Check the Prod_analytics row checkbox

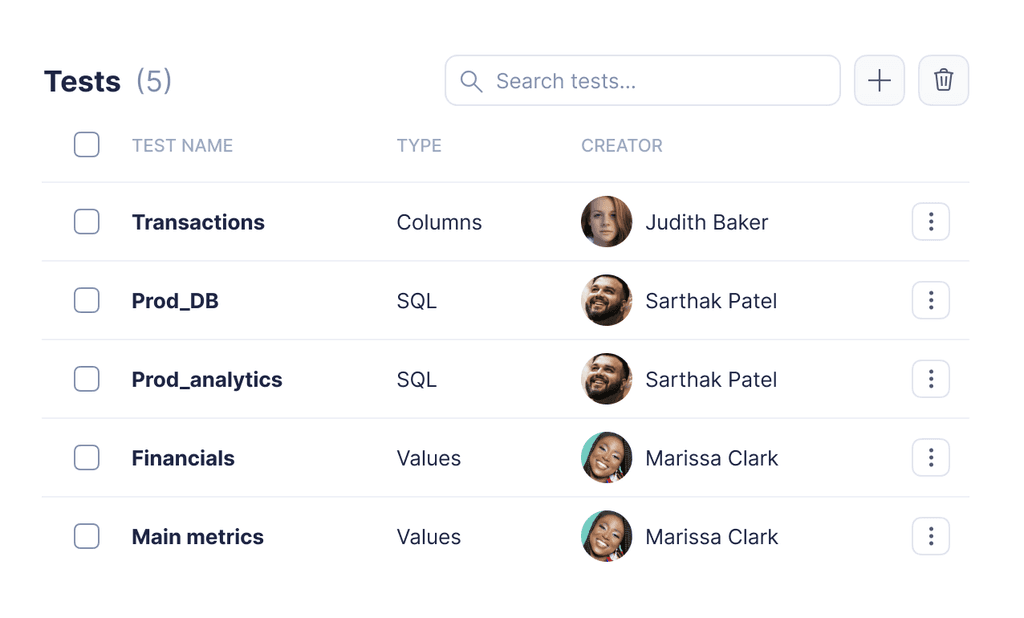[87, 379]
